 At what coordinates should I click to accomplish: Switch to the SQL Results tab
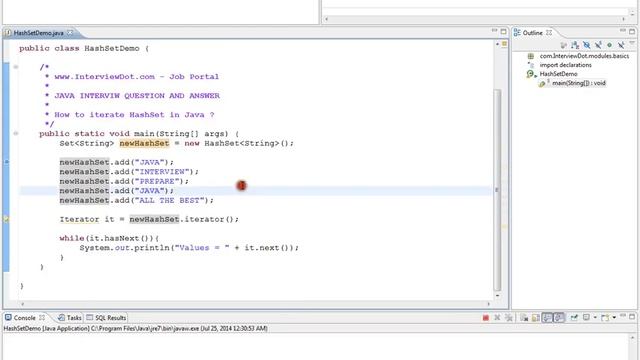(x=107, y=318)
